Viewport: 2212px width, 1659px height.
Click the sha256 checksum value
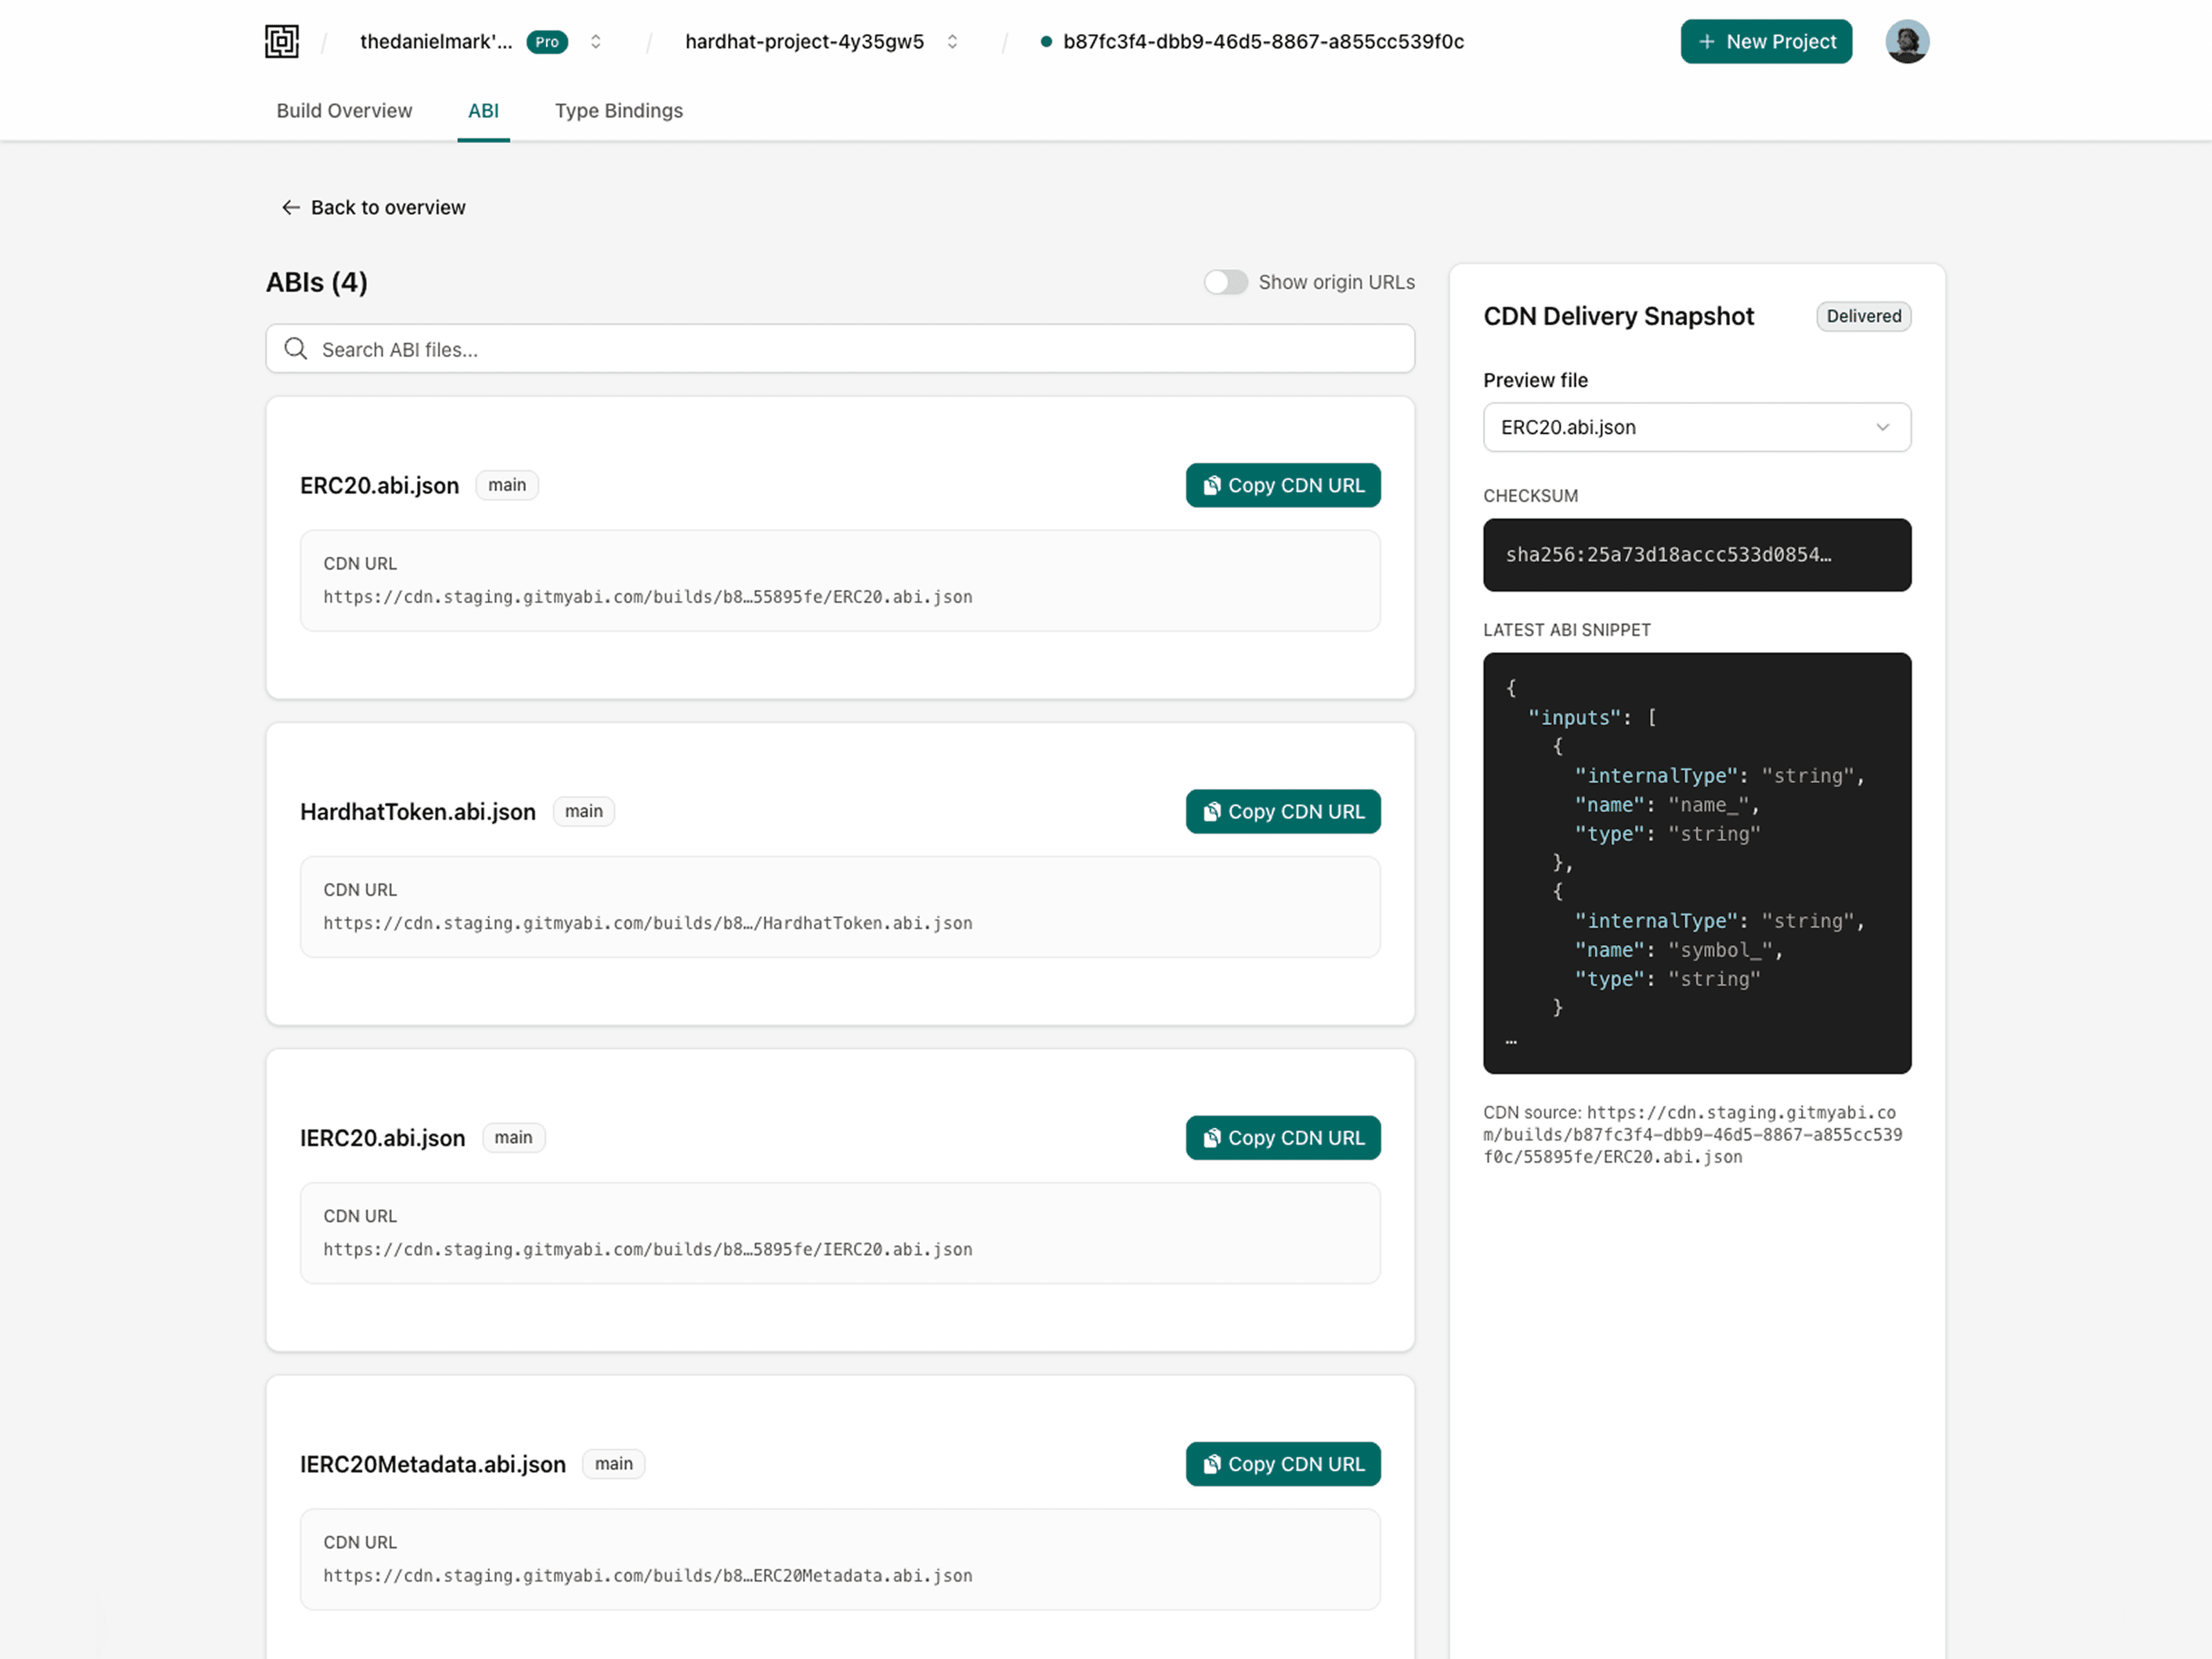pyautogui.click(x=1668, y=555)
